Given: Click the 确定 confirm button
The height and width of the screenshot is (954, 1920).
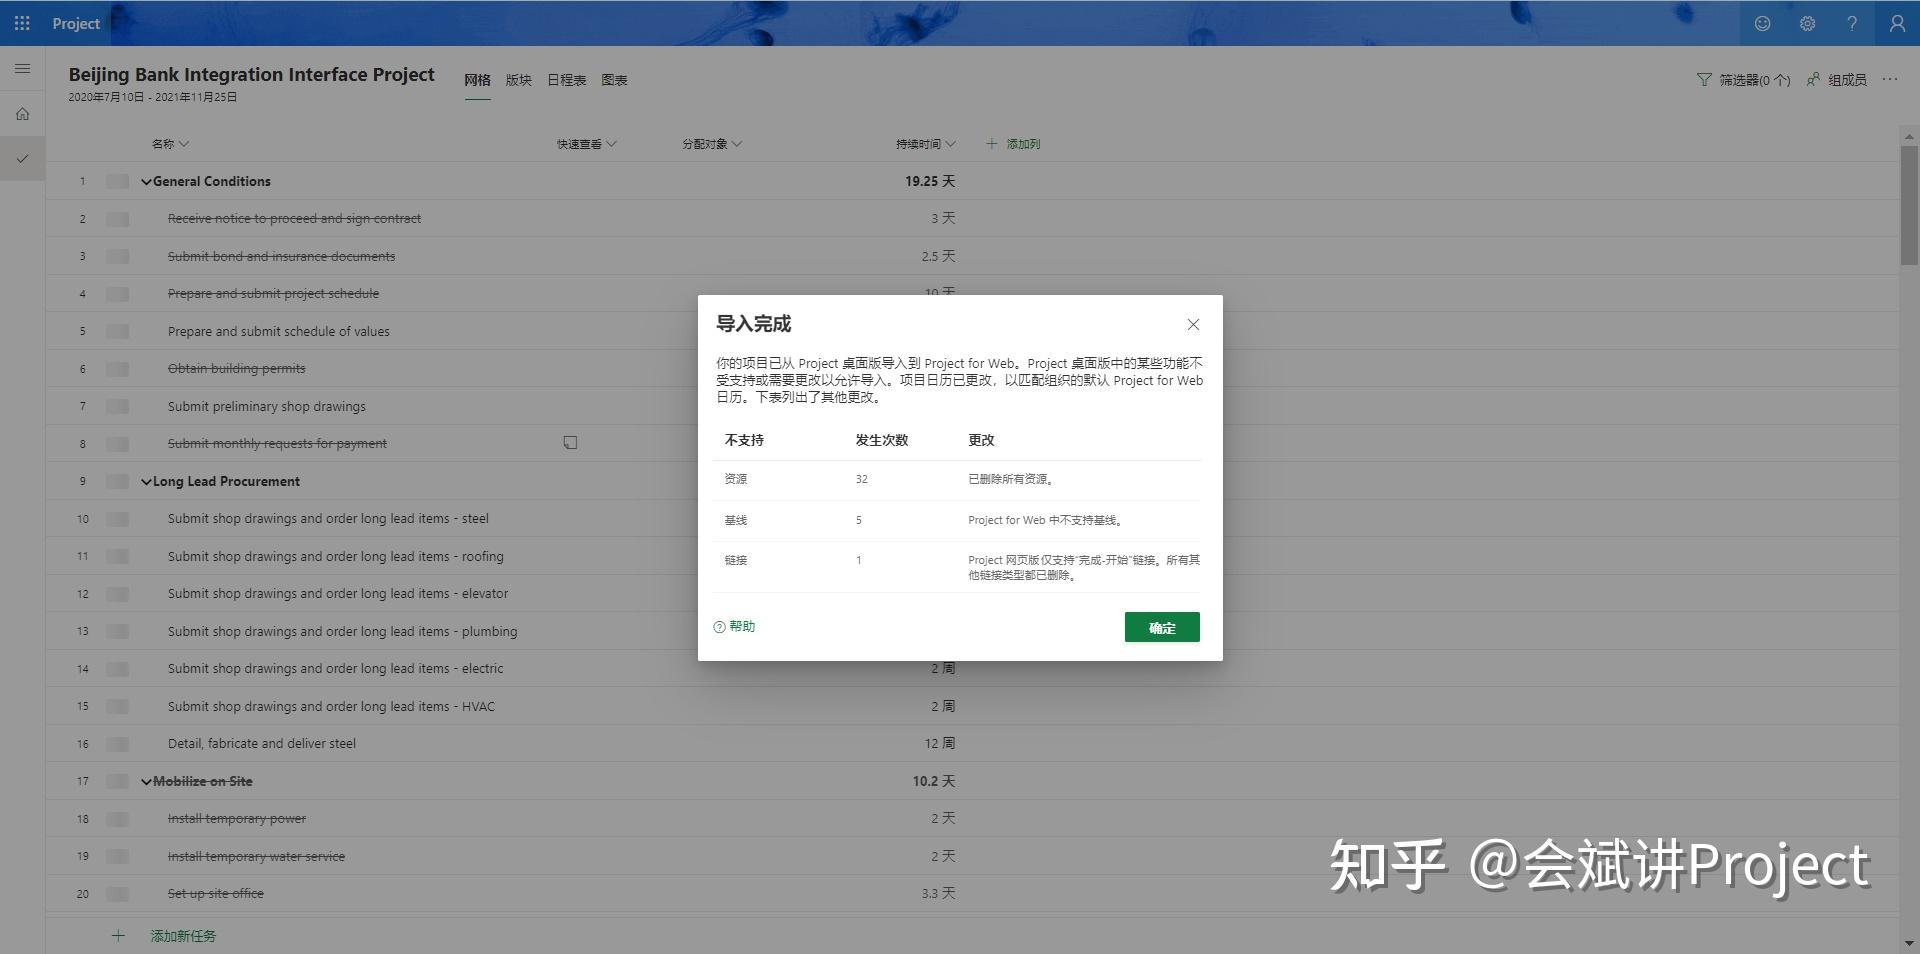Looking at the screenshot, I should (1162, 627).
